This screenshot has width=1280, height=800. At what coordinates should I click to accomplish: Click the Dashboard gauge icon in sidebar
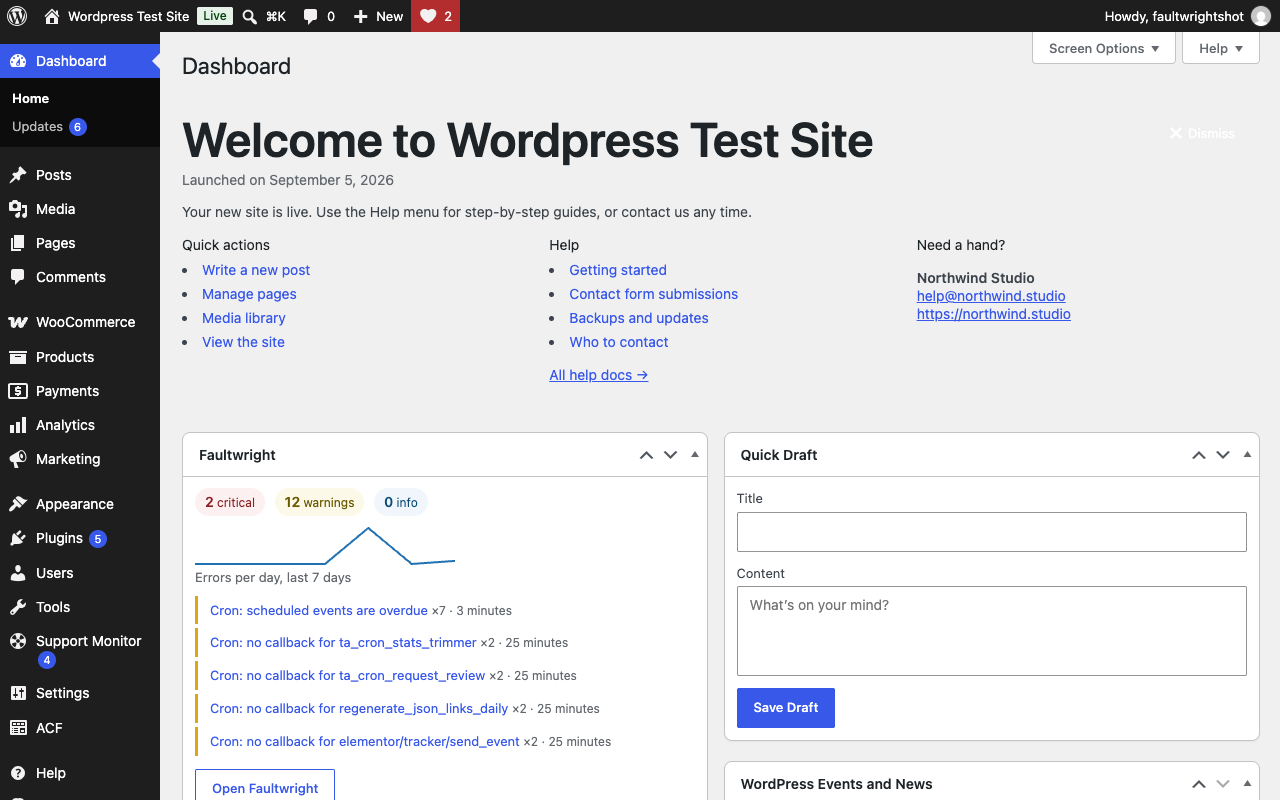[18, 61]
